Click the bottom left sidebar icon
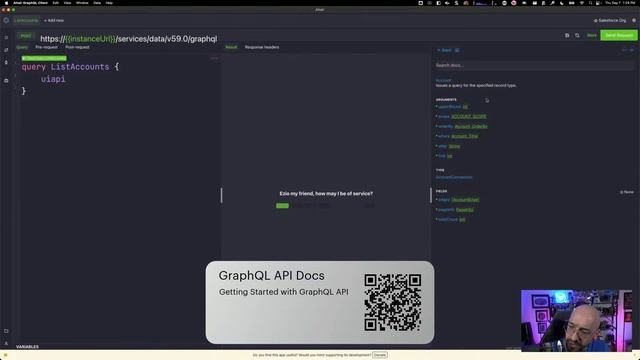Viewport: 640px width, 360px height. (x=6, y=343)
